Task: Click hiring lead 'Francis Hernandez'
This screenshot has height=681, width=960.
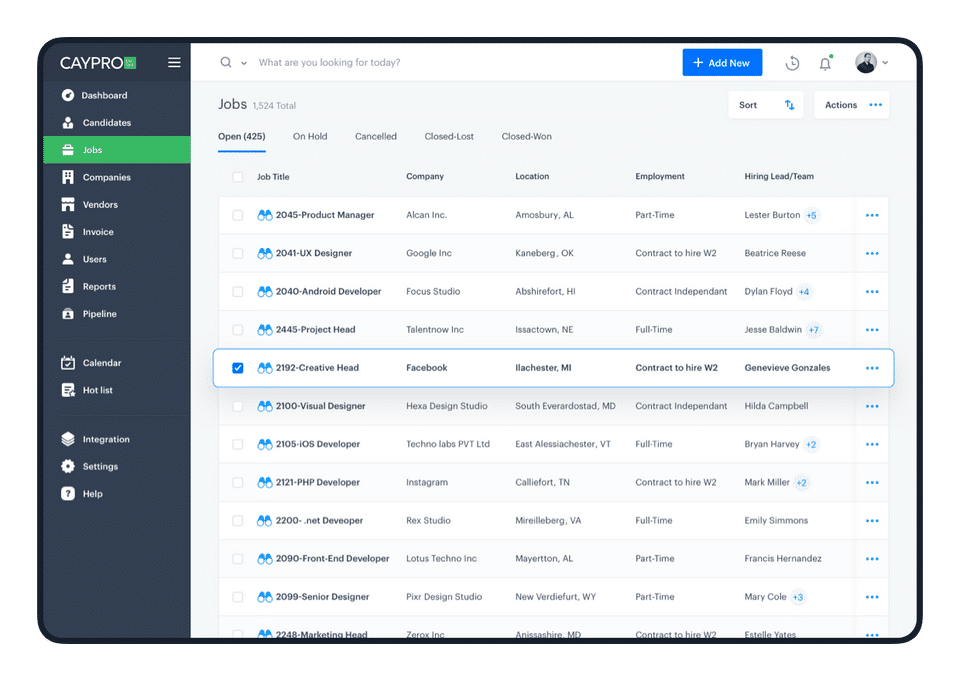Action: (x=783, y=559)
